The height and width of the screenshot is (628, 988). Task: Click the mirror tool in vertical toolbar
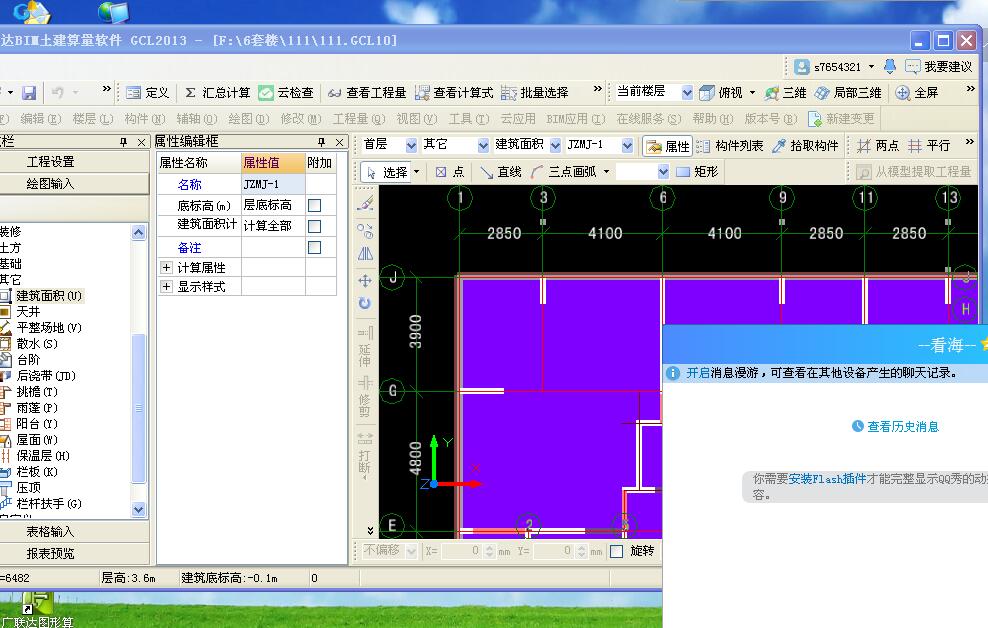click(365, 254)
